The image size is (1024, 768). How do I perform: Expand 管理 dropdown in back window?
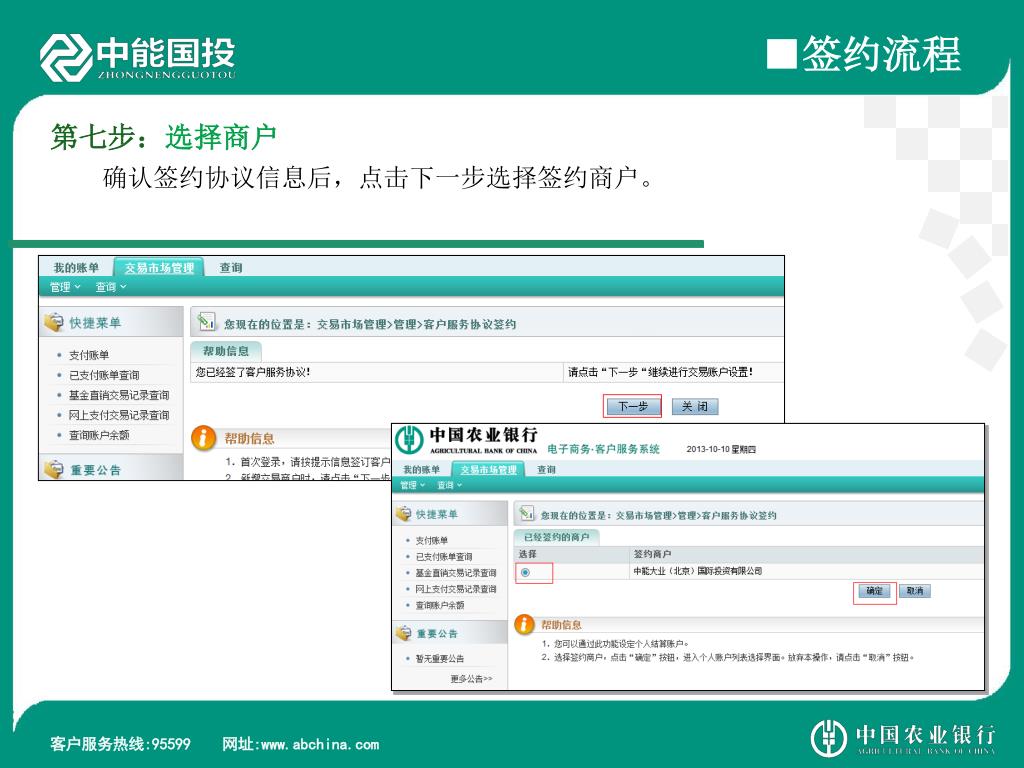click(65, 287)
